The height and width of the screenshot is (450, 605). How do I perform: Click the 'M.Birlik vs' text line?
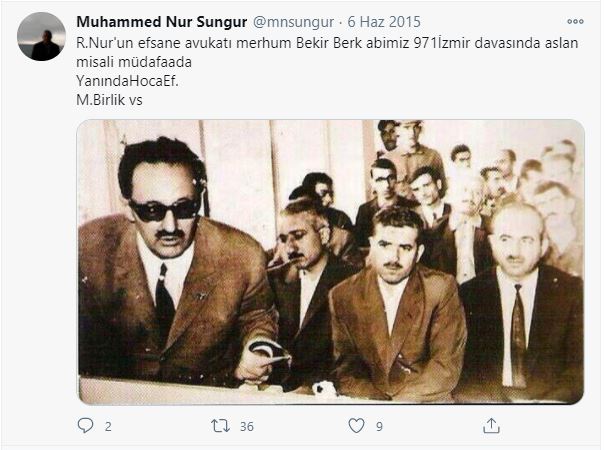109,100
